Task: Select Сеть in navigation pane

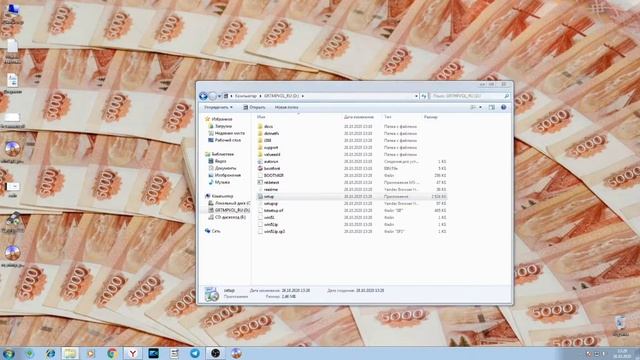Action: tap(216, 231)
